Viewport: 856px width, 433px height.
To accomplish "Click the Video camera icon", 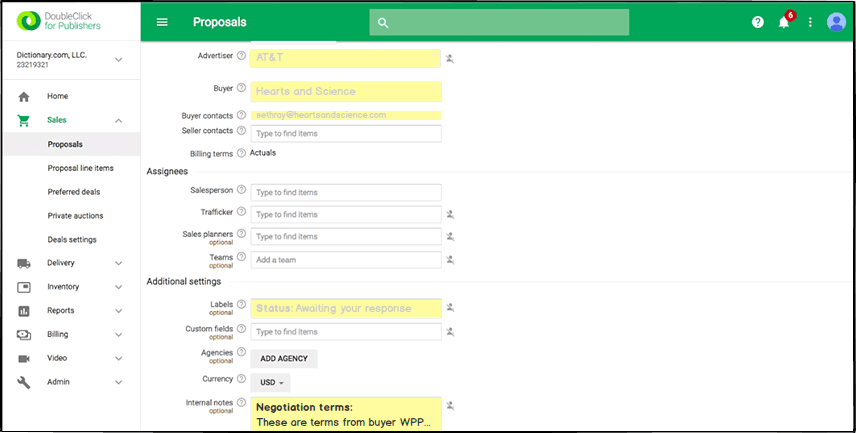I will tap(23, 359).
